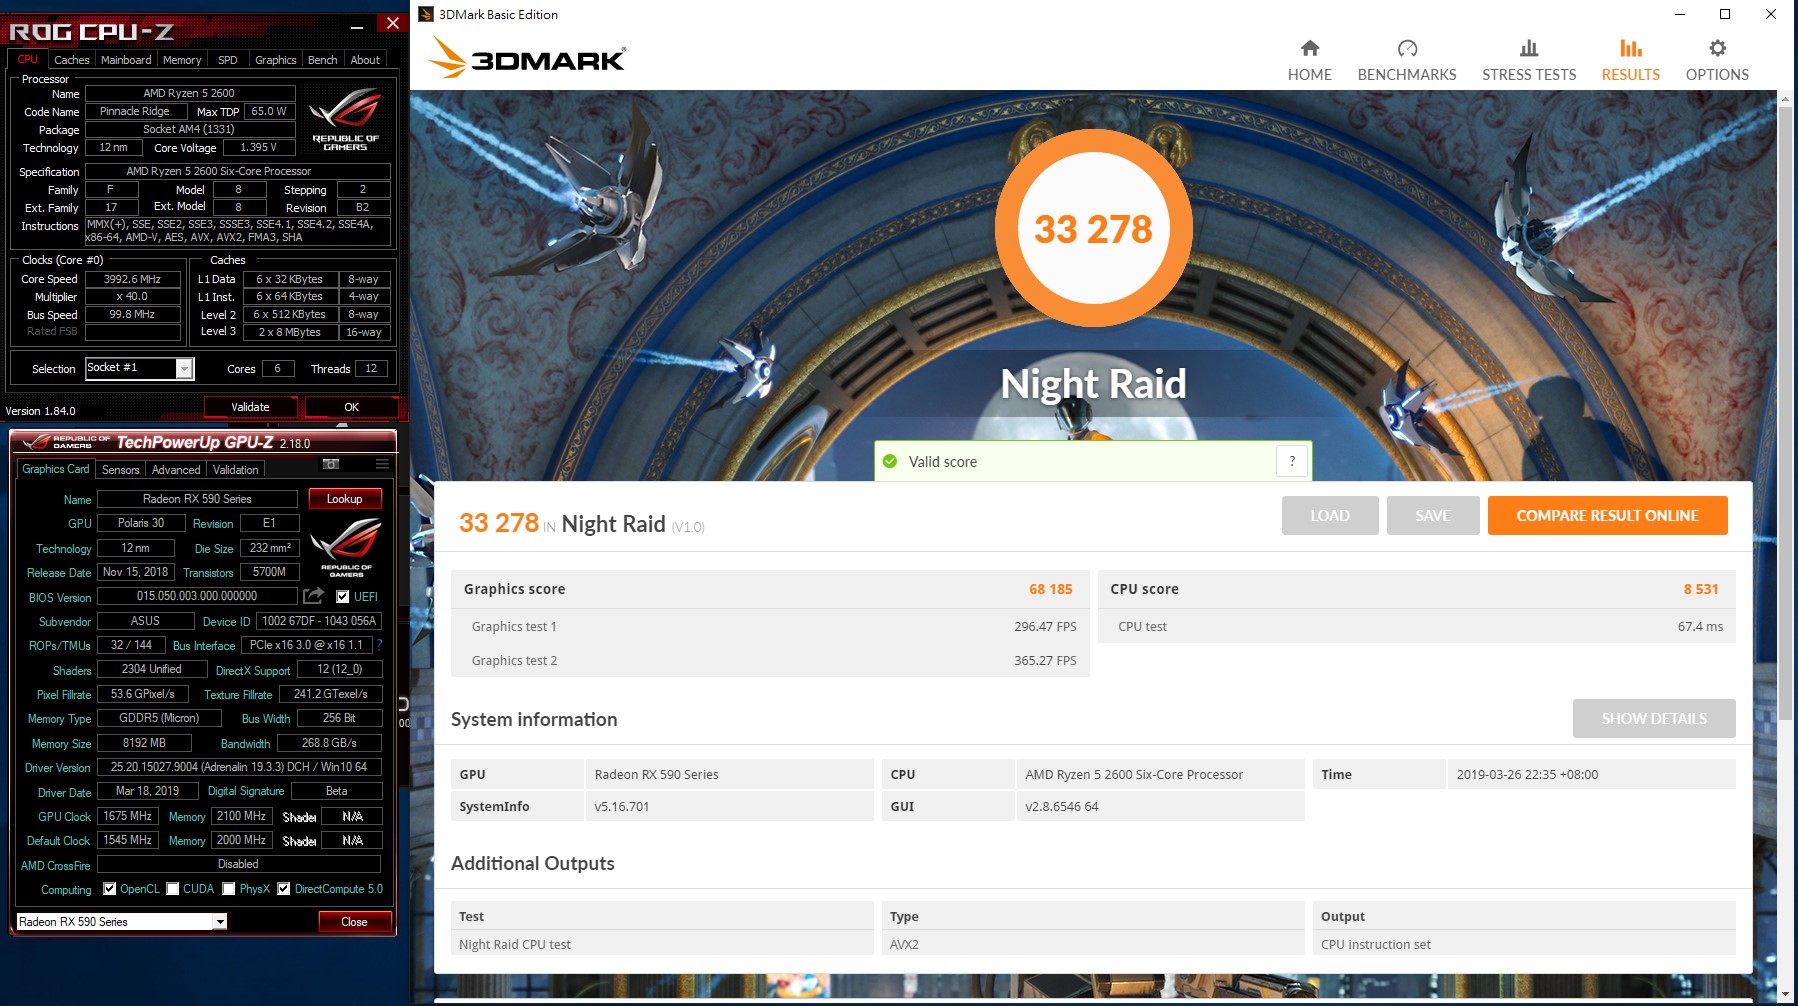1798x1006 pixels.
Task: Select the CPU tab in CPU-Z
Action: point(28,59)
